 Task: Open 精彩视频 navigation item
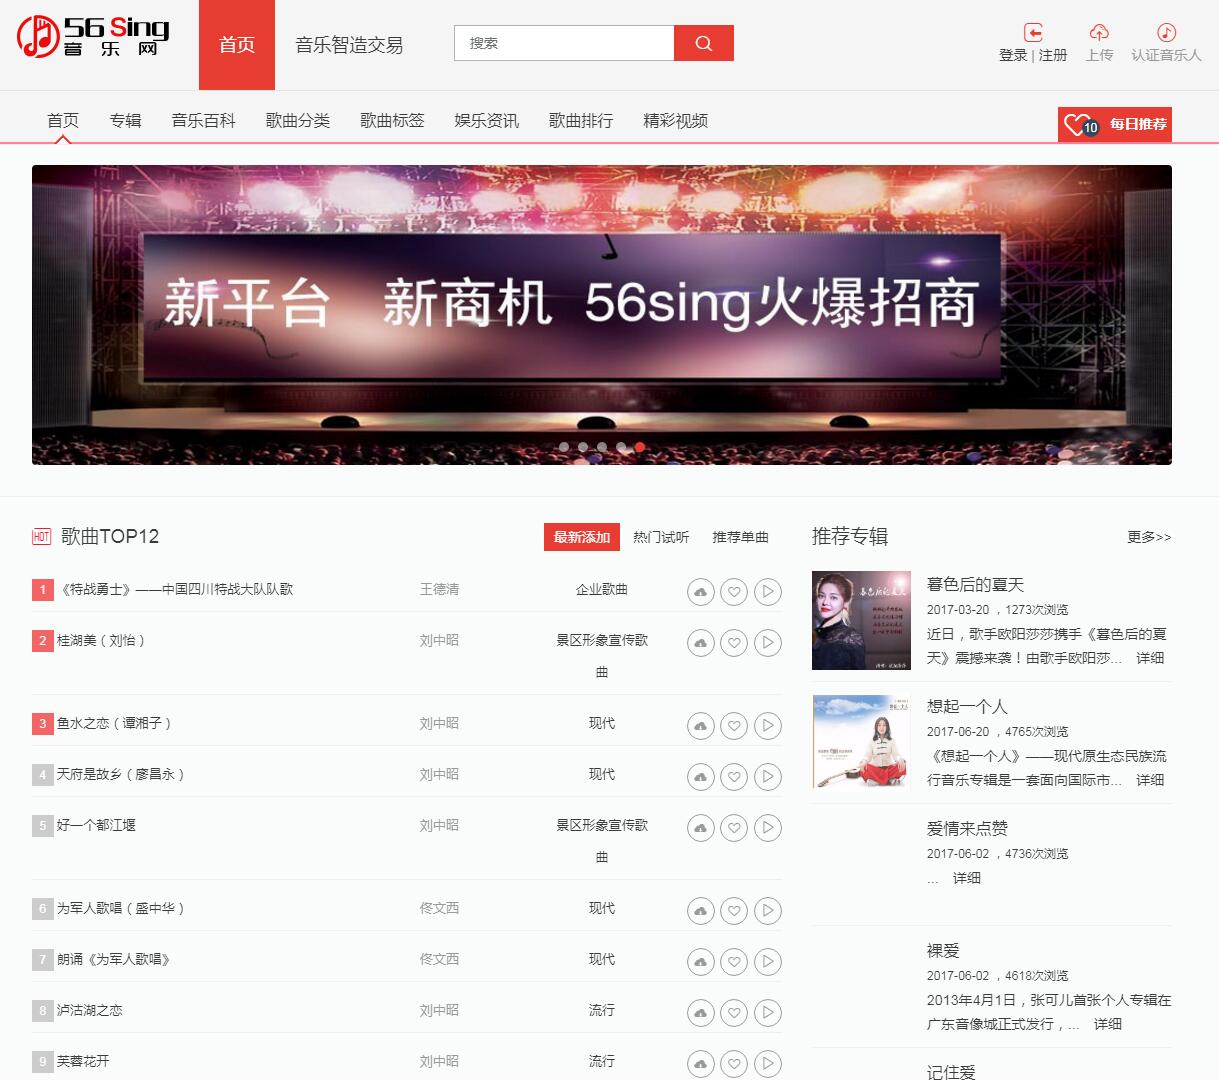[675, 121]
